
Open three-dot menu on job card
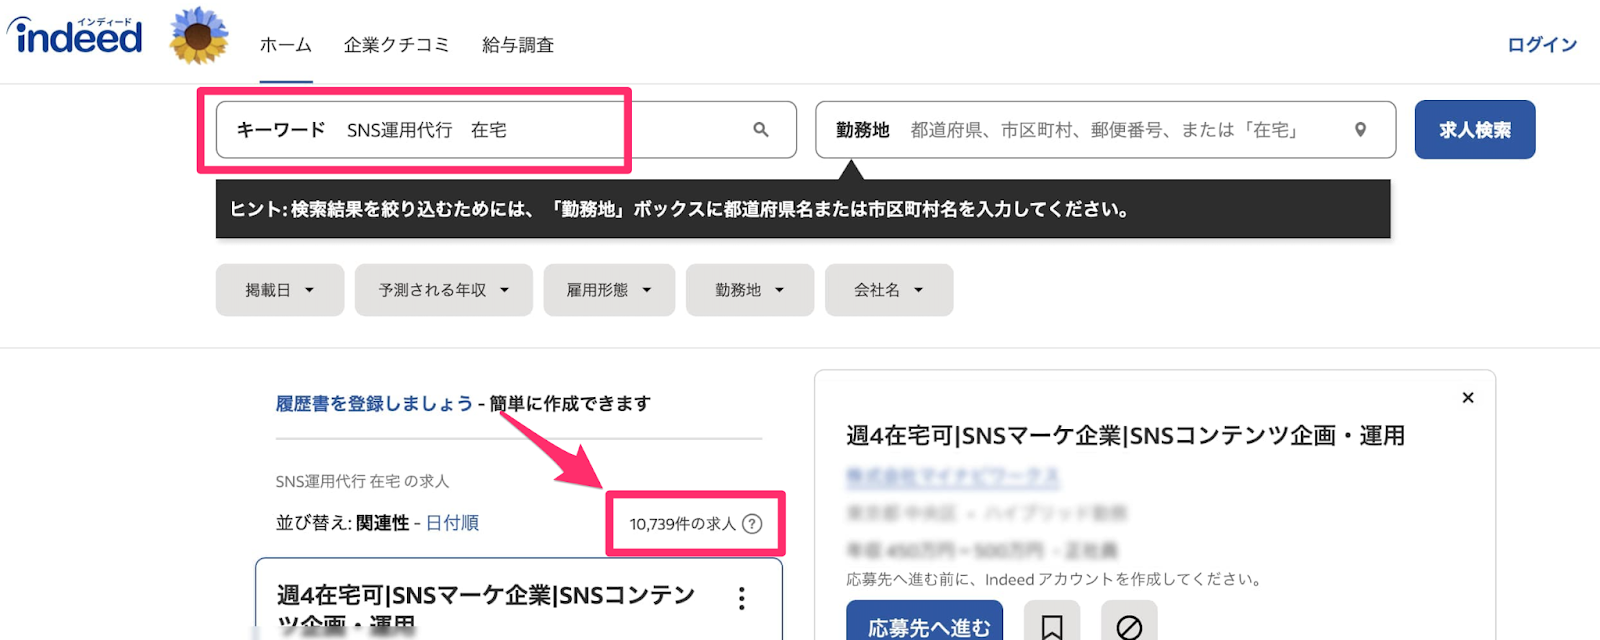[741, 599]
